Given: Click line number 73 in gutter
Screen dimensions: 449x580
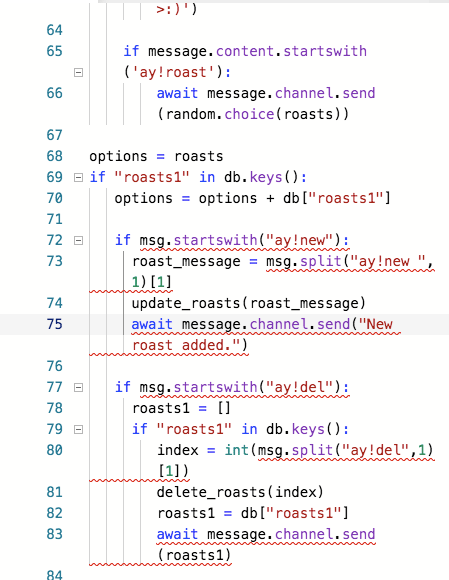Looking at the screenshot, I should tap(54, 261).
